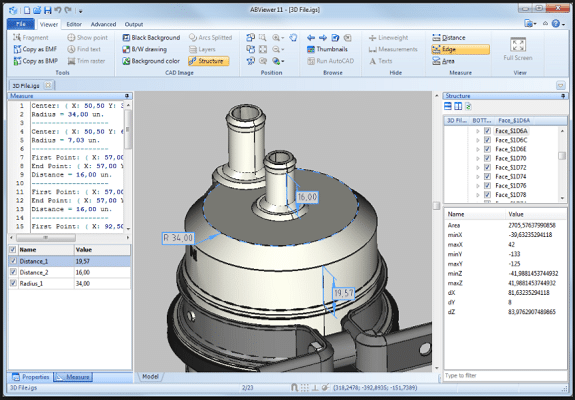This screenshot has height=400, width=575.
Task: Click the Save icon in quick access toolbar
Action: point(48,10)
